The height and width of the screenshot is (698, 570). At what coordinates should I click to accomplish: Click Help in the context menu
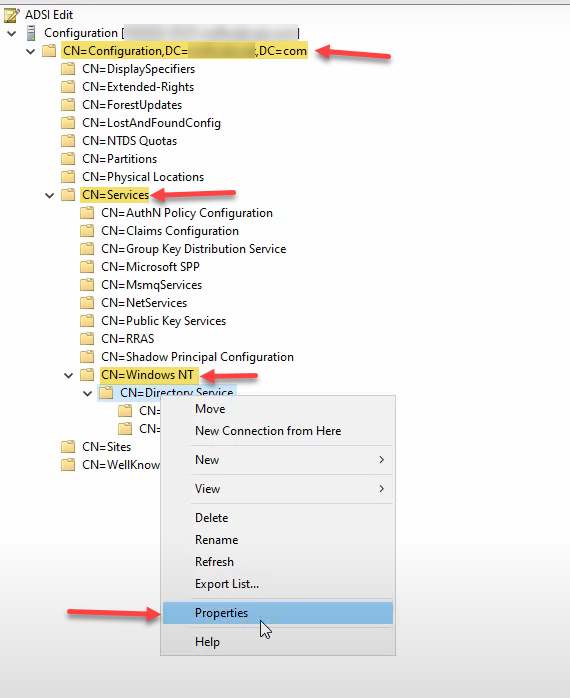click(278, 642)
